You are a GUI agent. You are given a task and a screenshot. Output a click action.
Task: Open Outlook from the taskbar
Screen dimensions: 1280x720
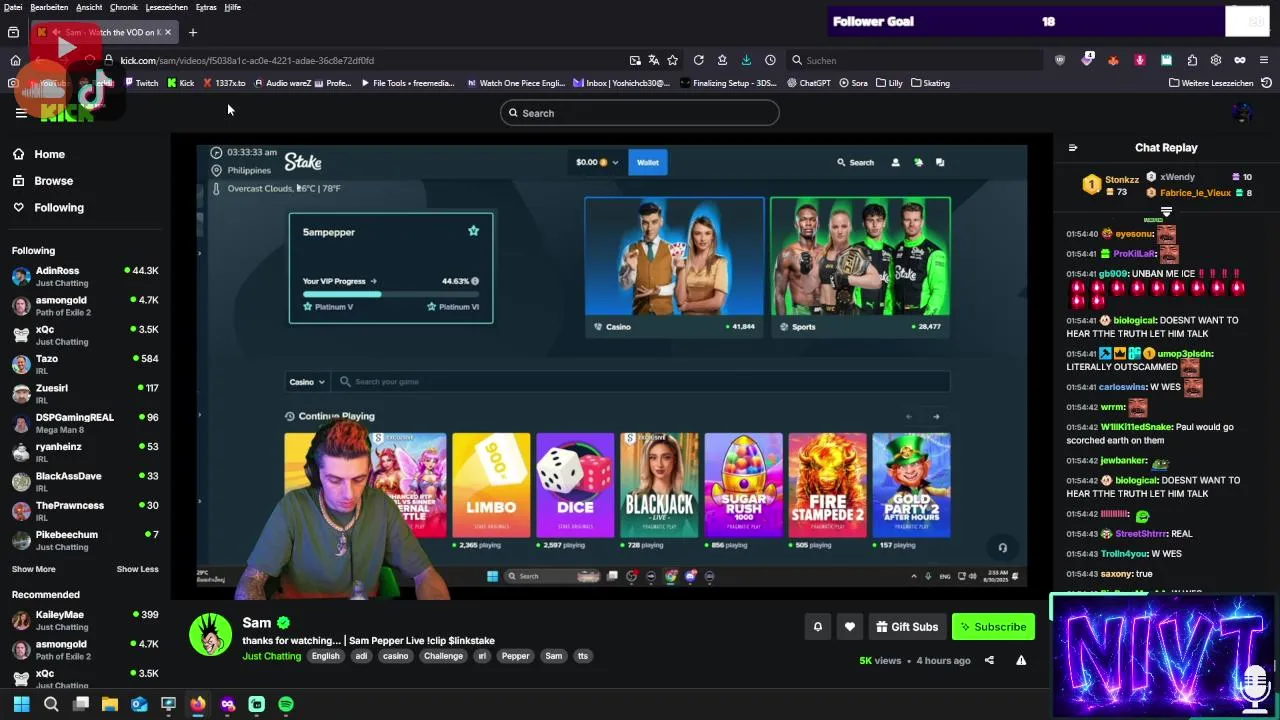pos(139,704)
